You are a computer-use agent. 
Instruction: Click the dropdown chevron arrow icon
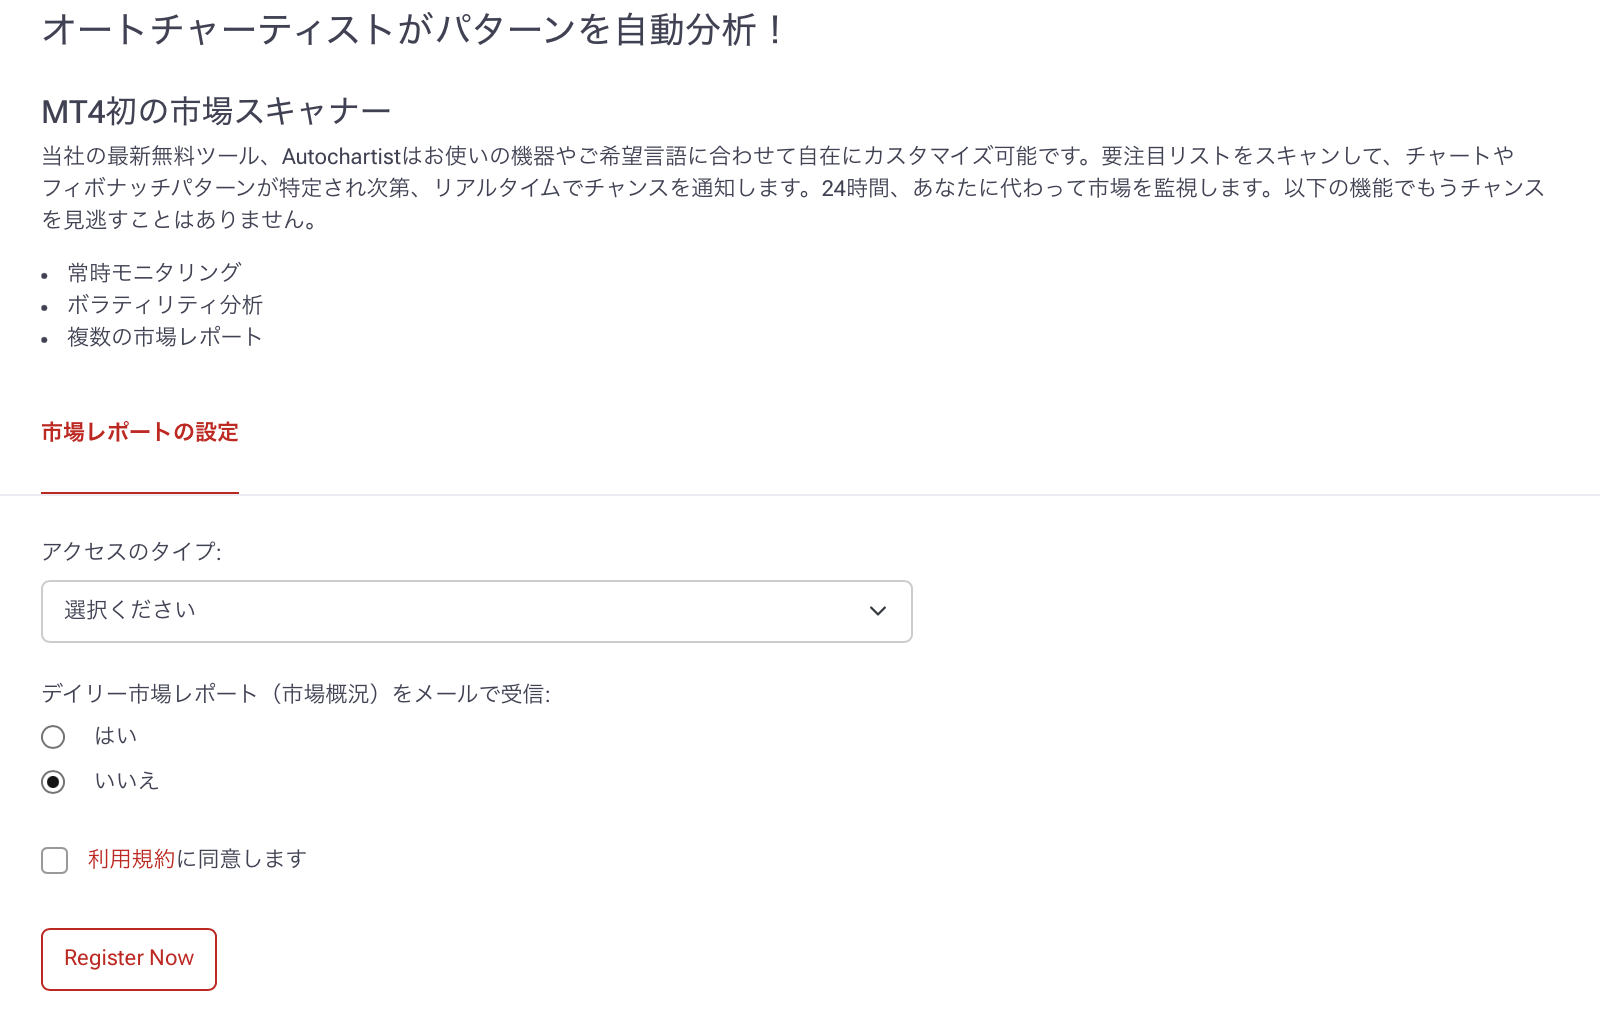tap(878, 611)
